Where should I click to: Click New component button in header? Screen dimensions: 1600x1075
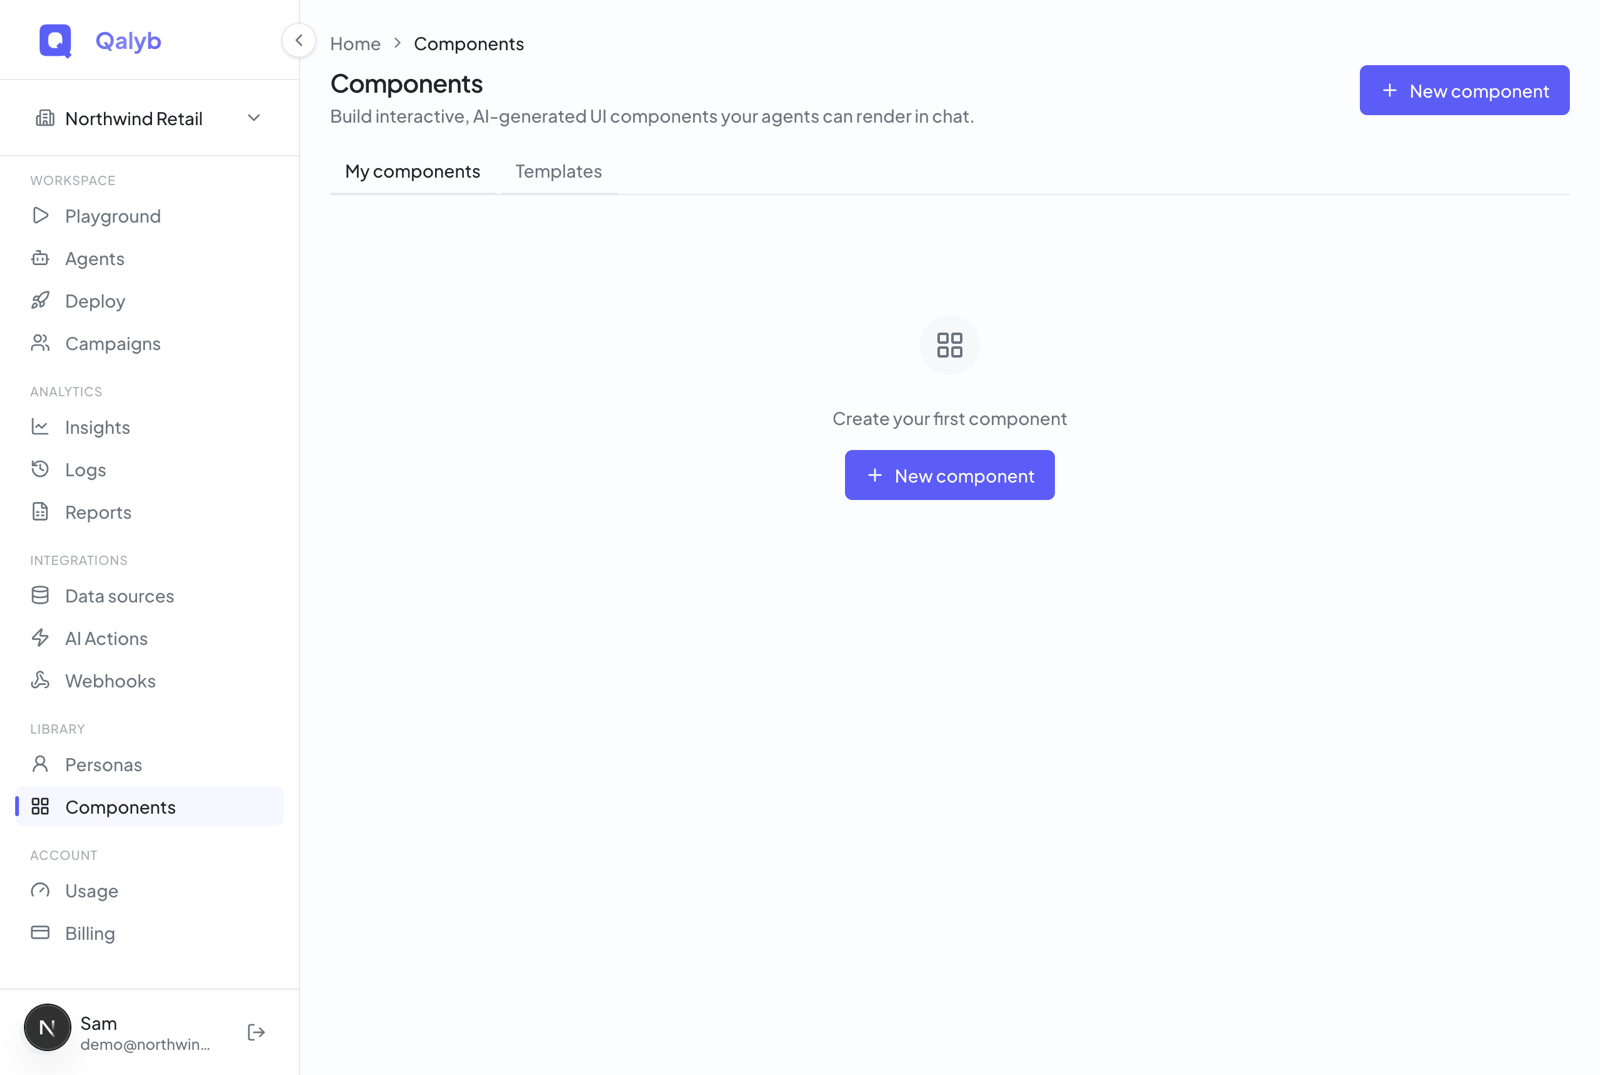(x=1464, y=90)
